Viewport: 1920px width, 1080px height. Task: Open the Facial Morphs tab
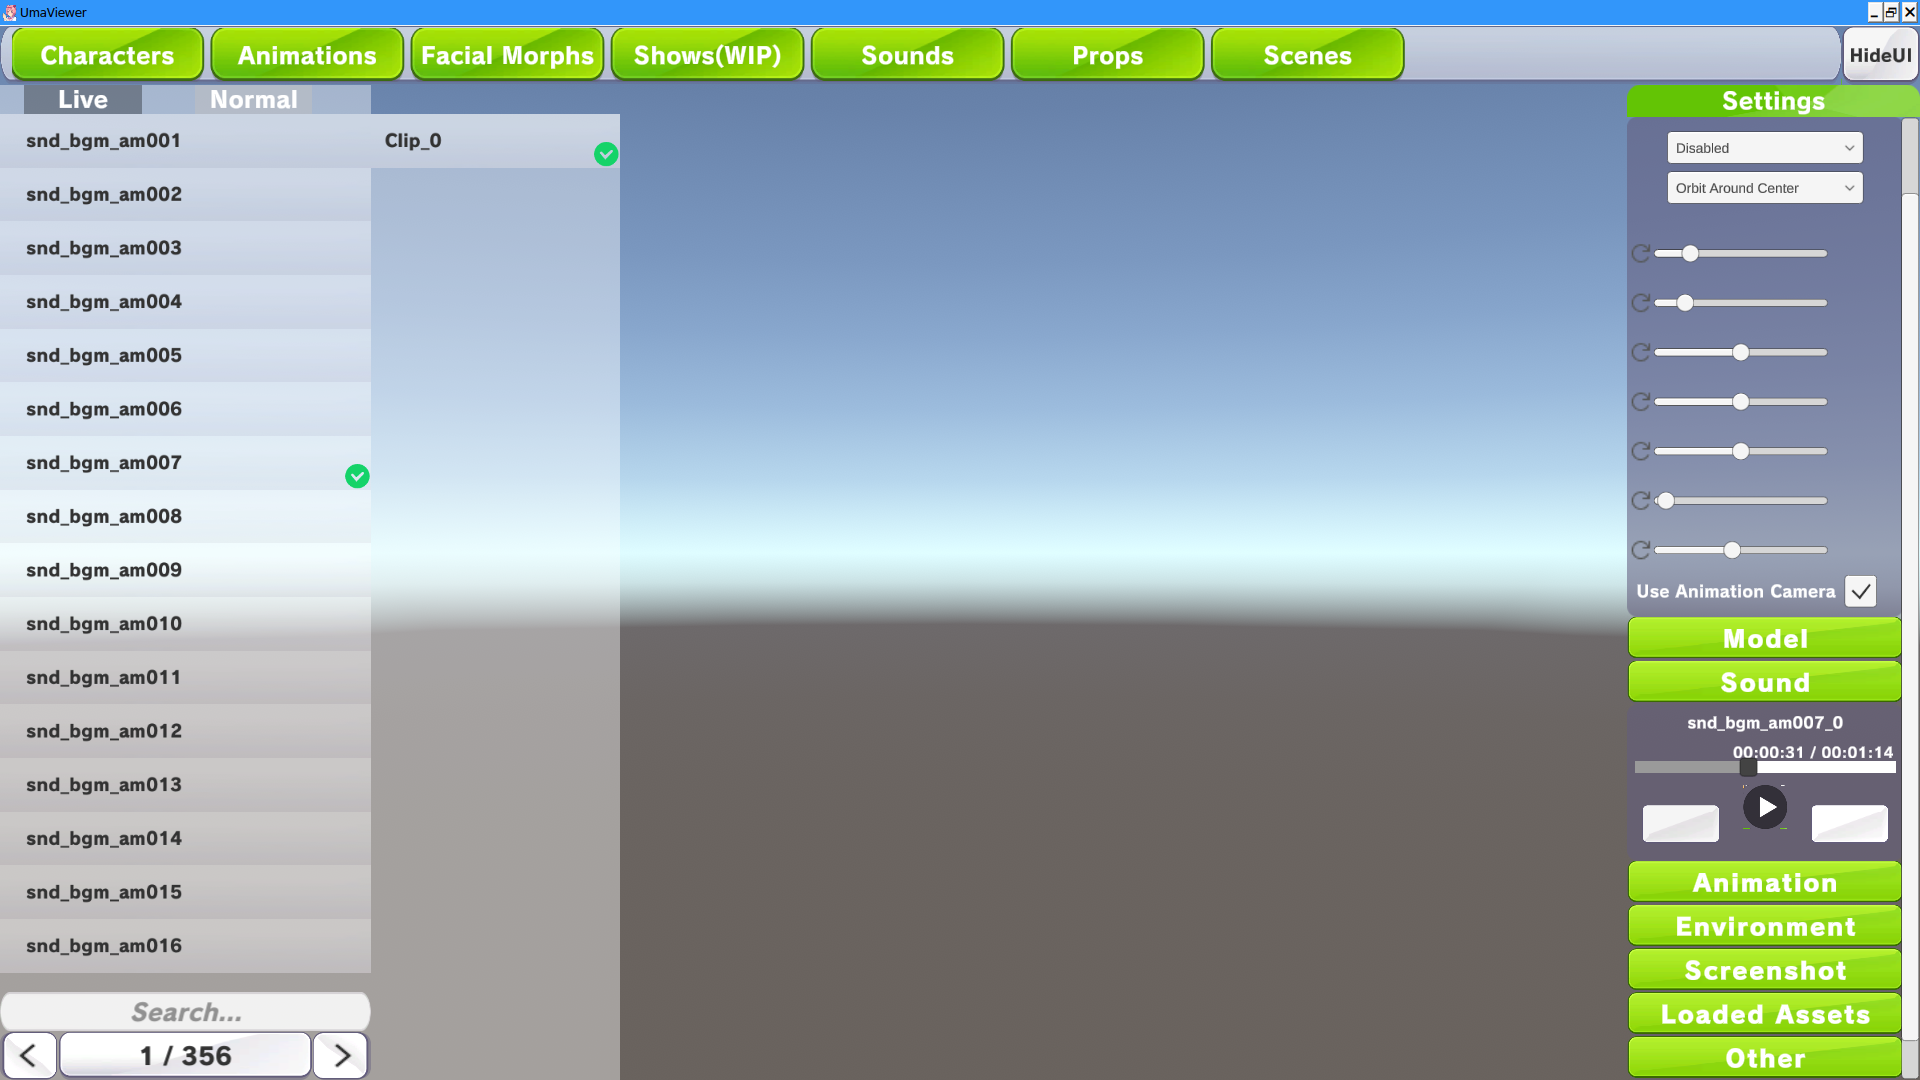coord(507,55)
